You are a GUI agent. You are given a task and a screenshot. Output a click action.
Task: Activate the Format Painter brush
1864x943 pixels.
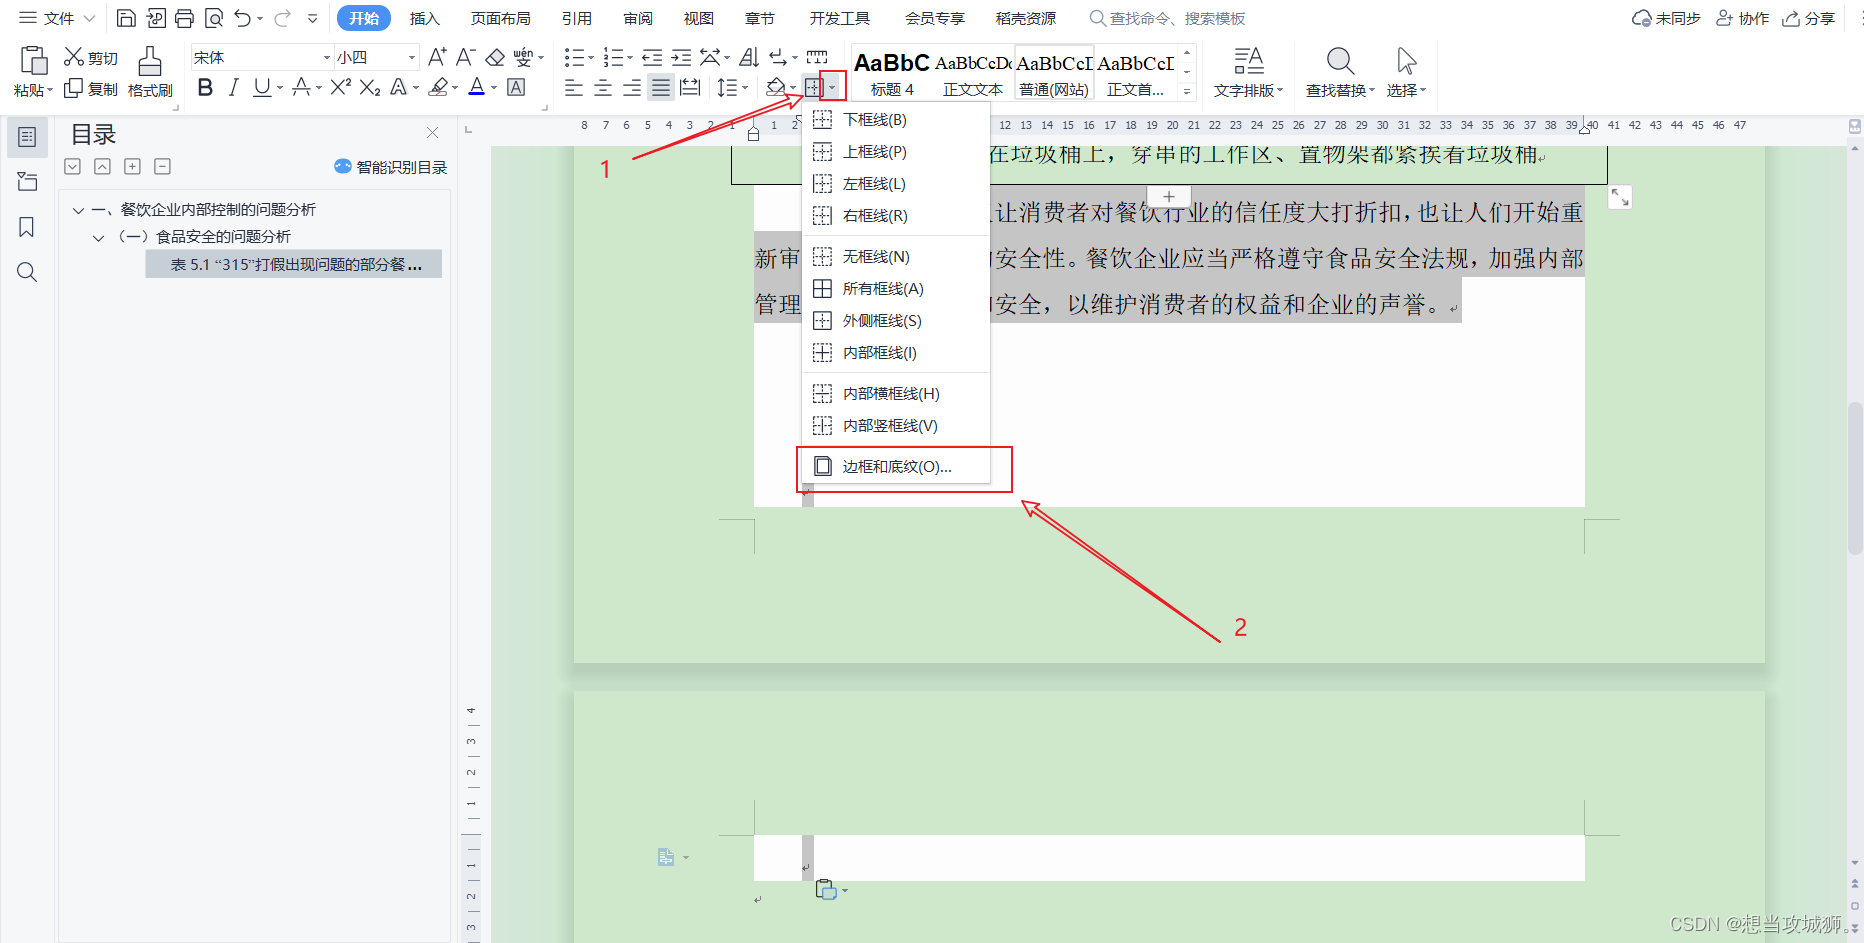point(150,72)
